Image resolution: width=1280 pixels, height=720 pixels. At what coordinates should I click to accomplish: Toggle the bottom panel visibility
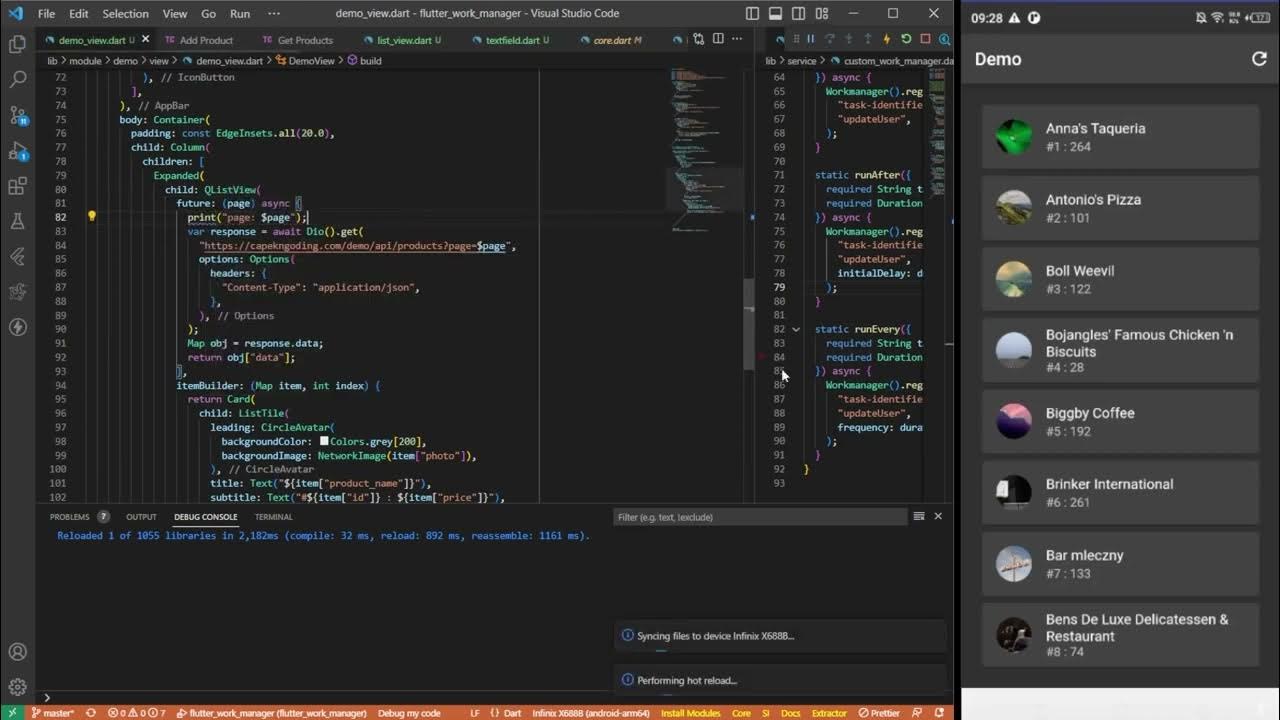775,13
